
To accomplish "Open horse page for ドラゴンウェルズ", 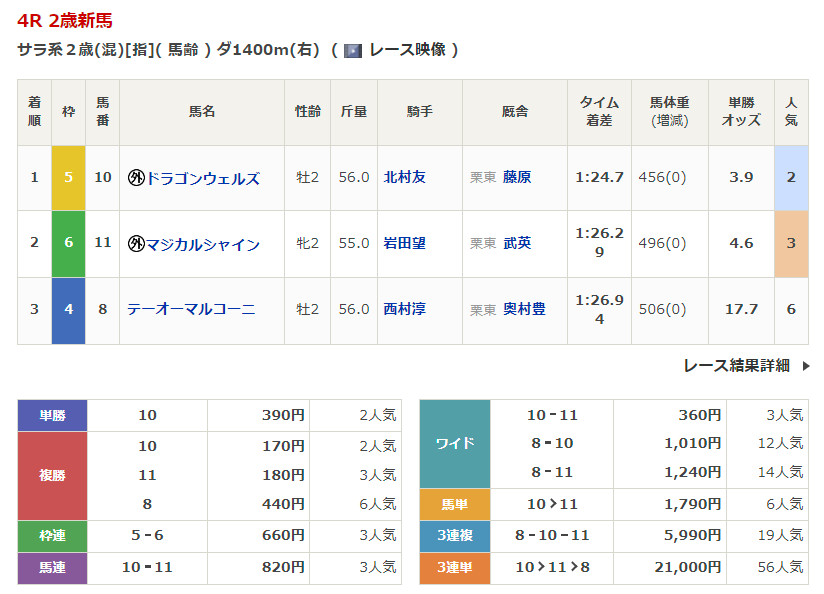I will point(203,178).
